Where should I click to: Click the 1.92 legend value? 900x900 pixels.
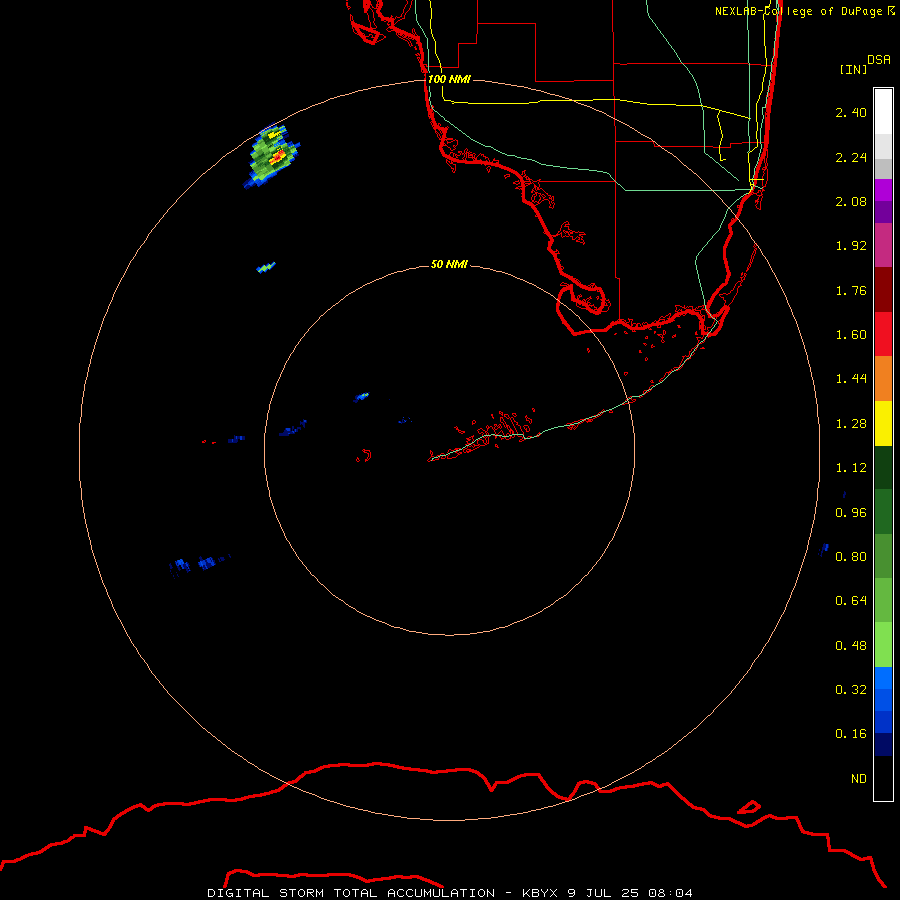click(x=851, y=246)
